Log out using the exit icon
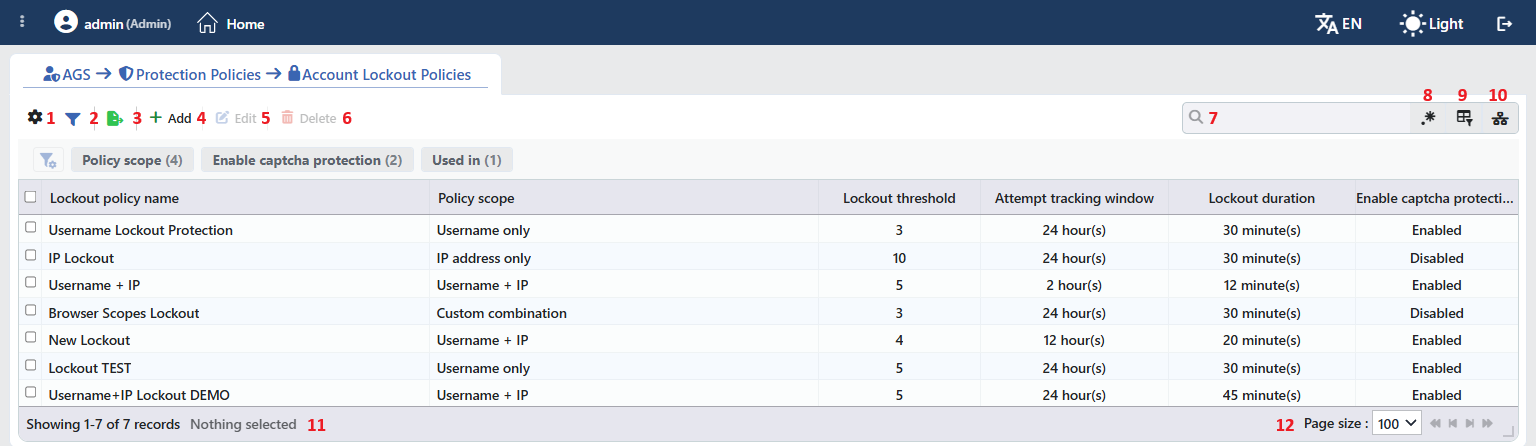The image size is (1536, 446). pos(1504,23)
